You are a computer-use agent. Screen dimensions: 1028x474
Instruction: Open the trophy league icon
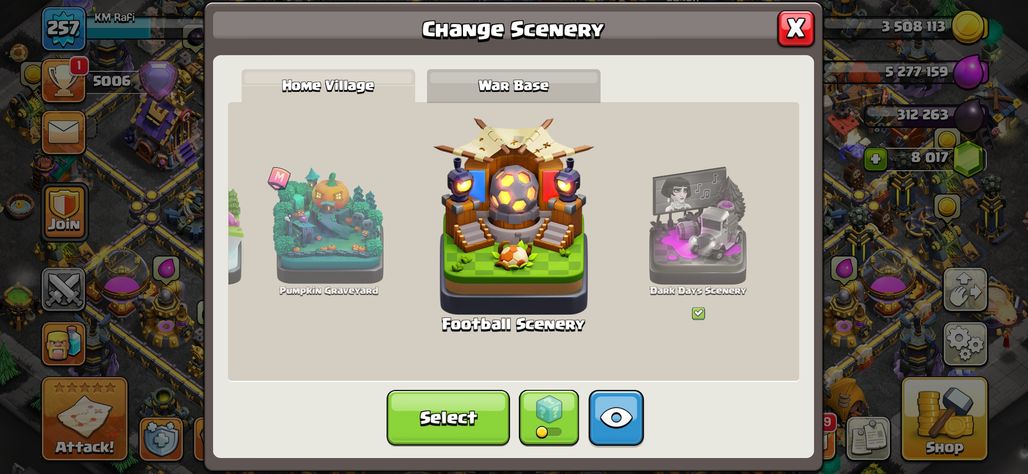tap(64, 81)
